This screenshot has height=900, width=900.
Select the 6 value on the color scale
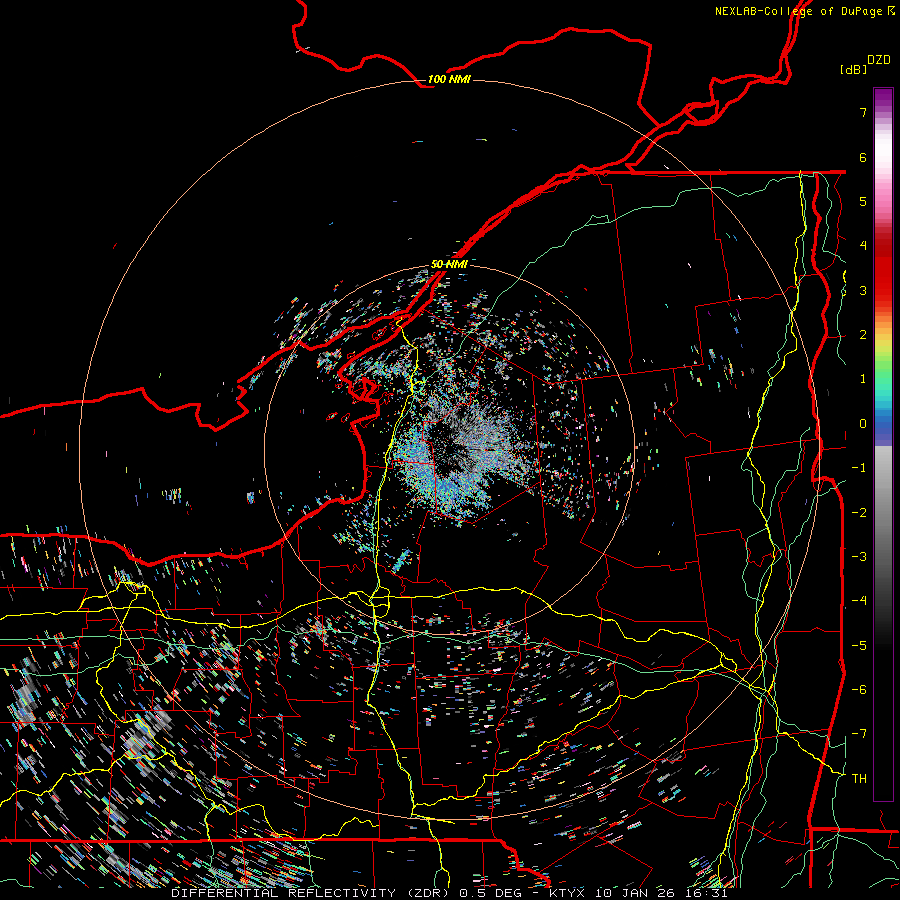click(863, 157)
